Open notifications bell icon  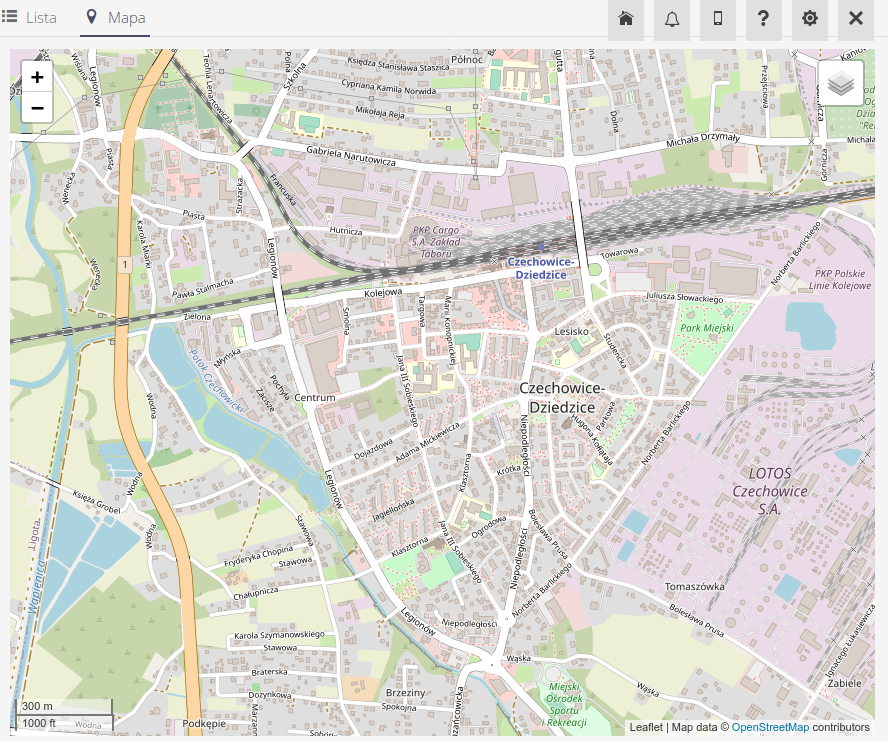point(672,19)
